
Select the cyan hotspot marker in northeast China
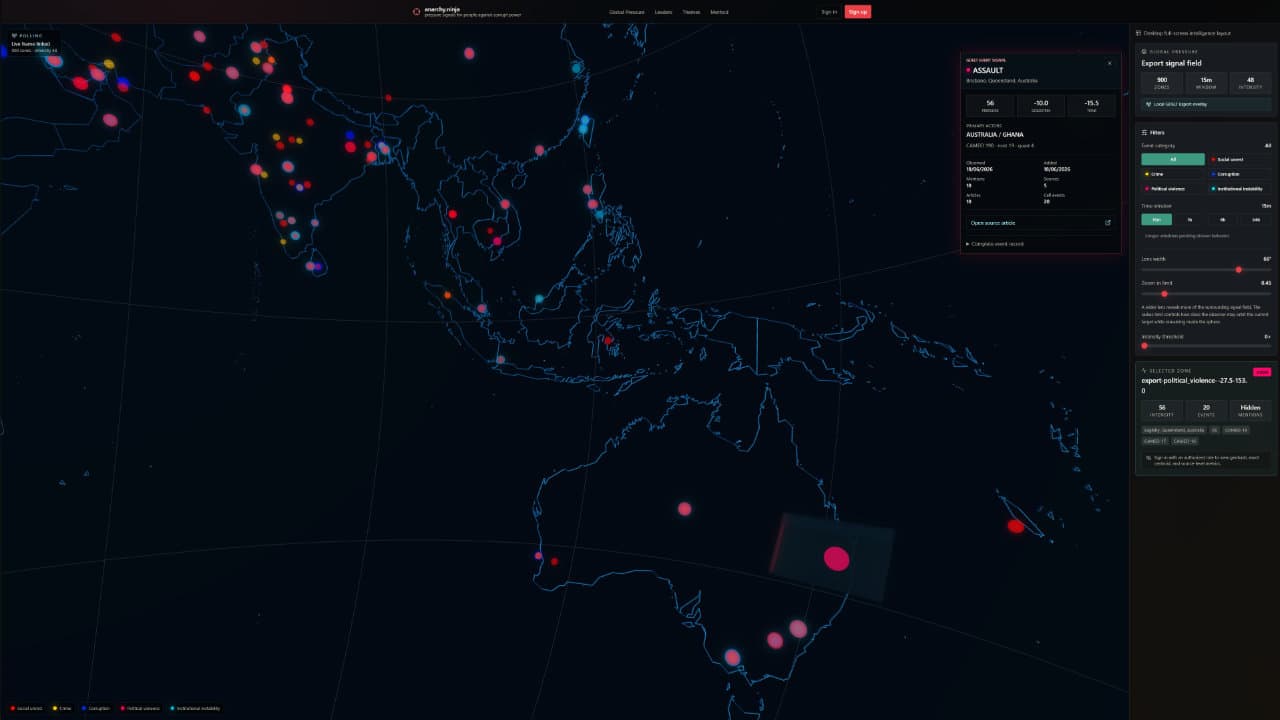click(576, 68)
